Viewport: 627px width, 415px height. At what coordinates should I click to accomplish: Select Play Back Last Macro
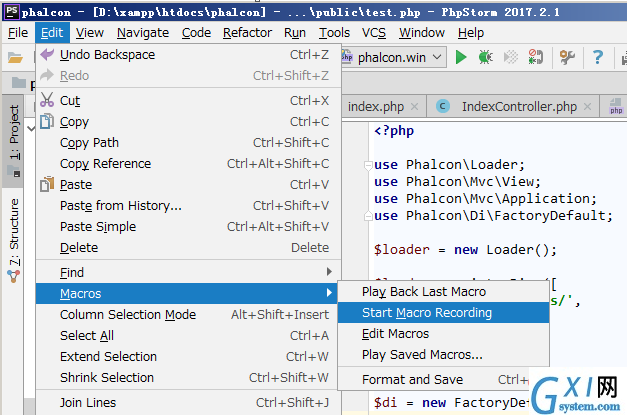pyautogui.click(x=443, y=292)
